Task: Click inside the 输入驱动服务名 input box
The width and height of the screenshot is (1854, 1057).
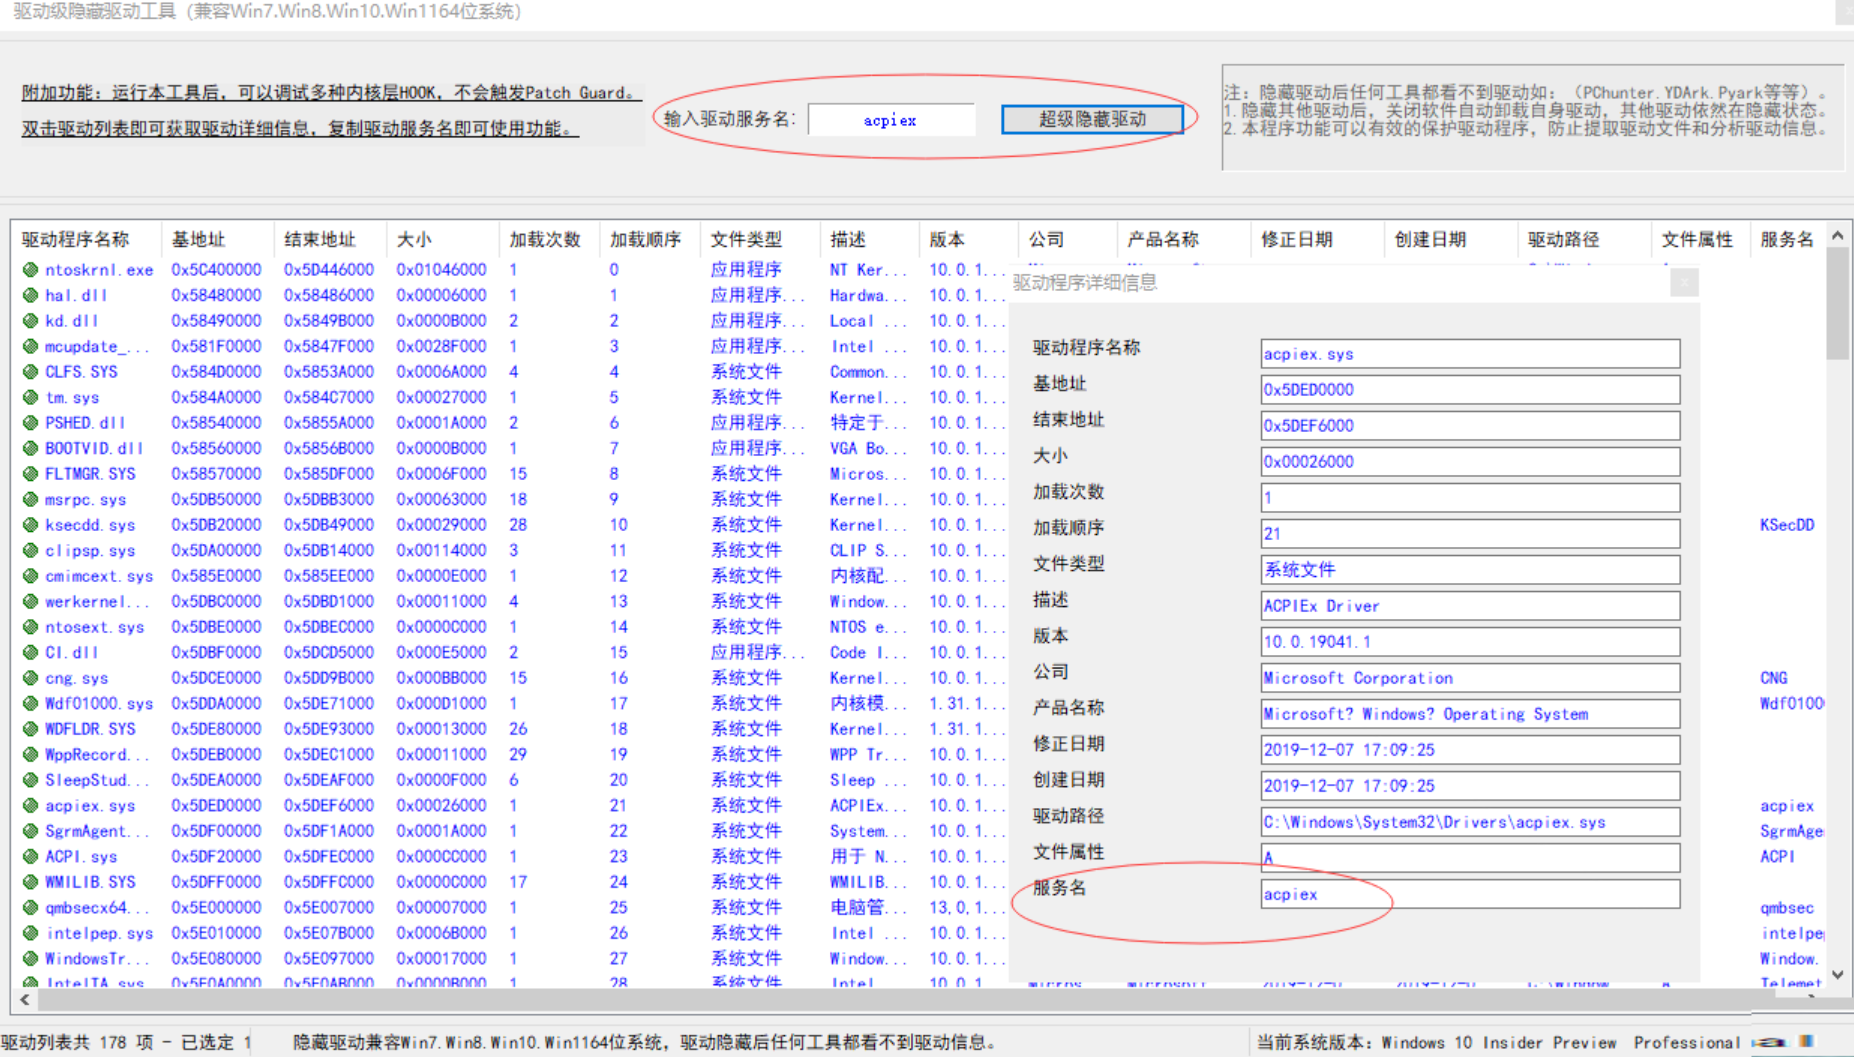Action: click(891, 119)
